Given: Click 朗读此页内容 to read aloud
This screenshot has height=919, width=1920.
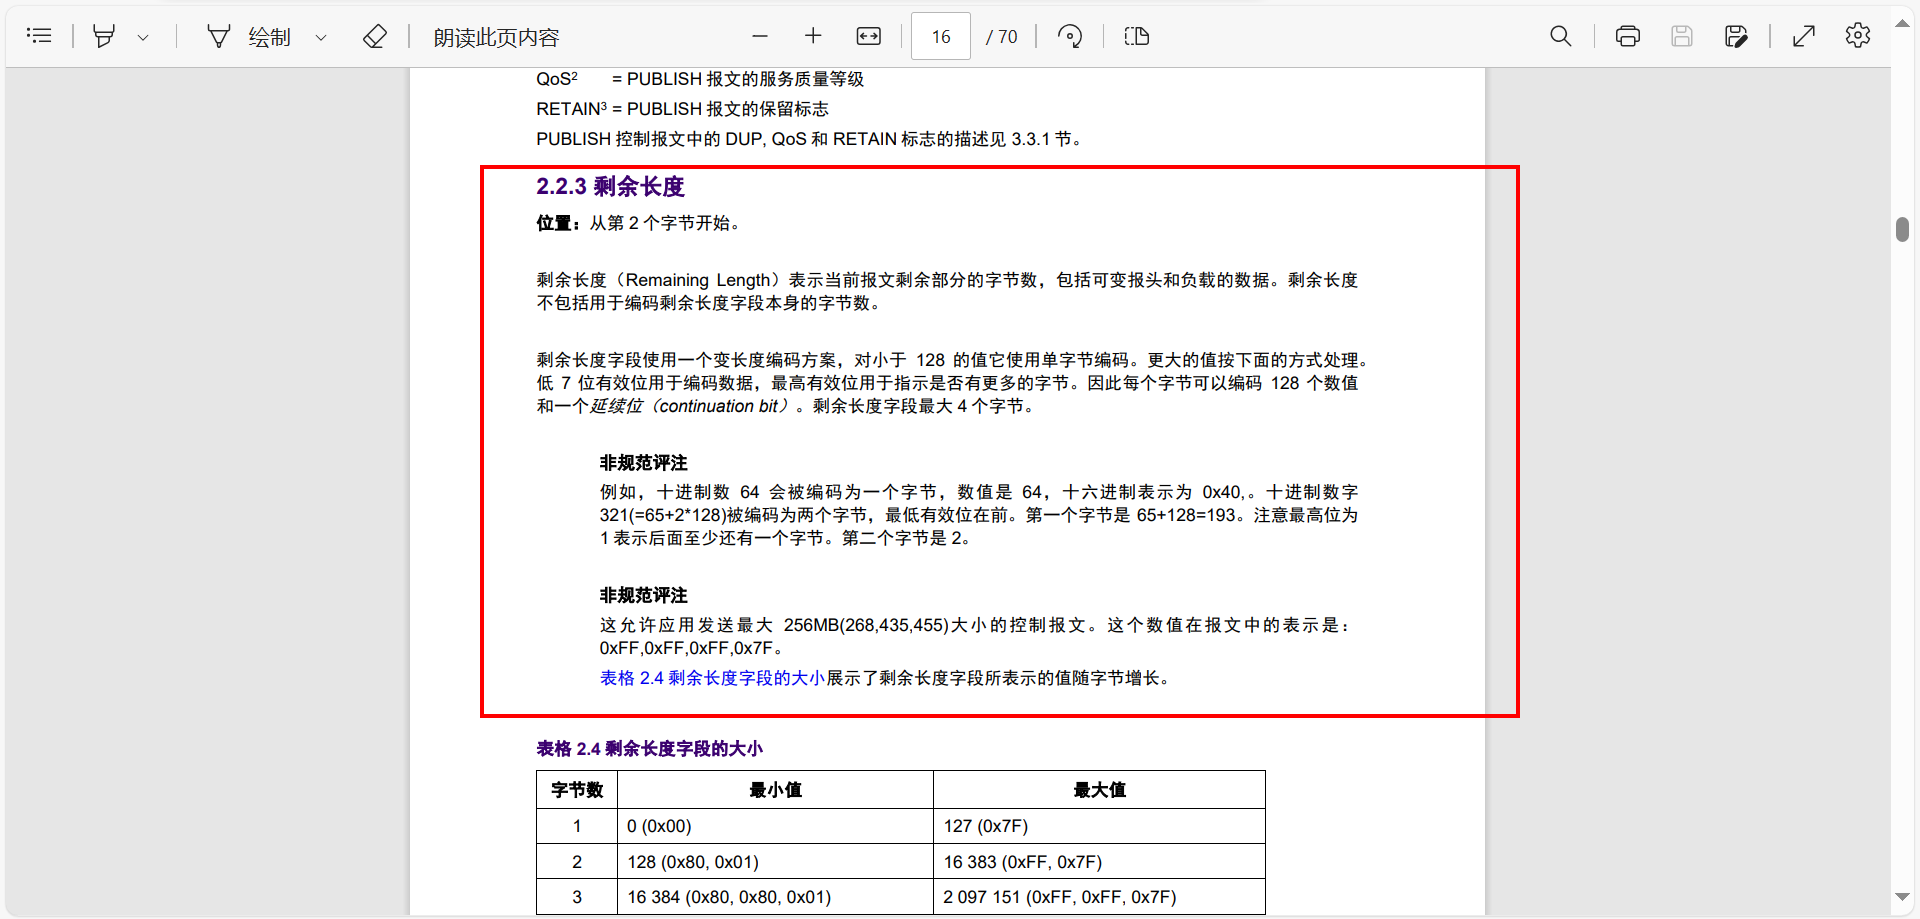Looking at the screenshot, I should (496, 37).
